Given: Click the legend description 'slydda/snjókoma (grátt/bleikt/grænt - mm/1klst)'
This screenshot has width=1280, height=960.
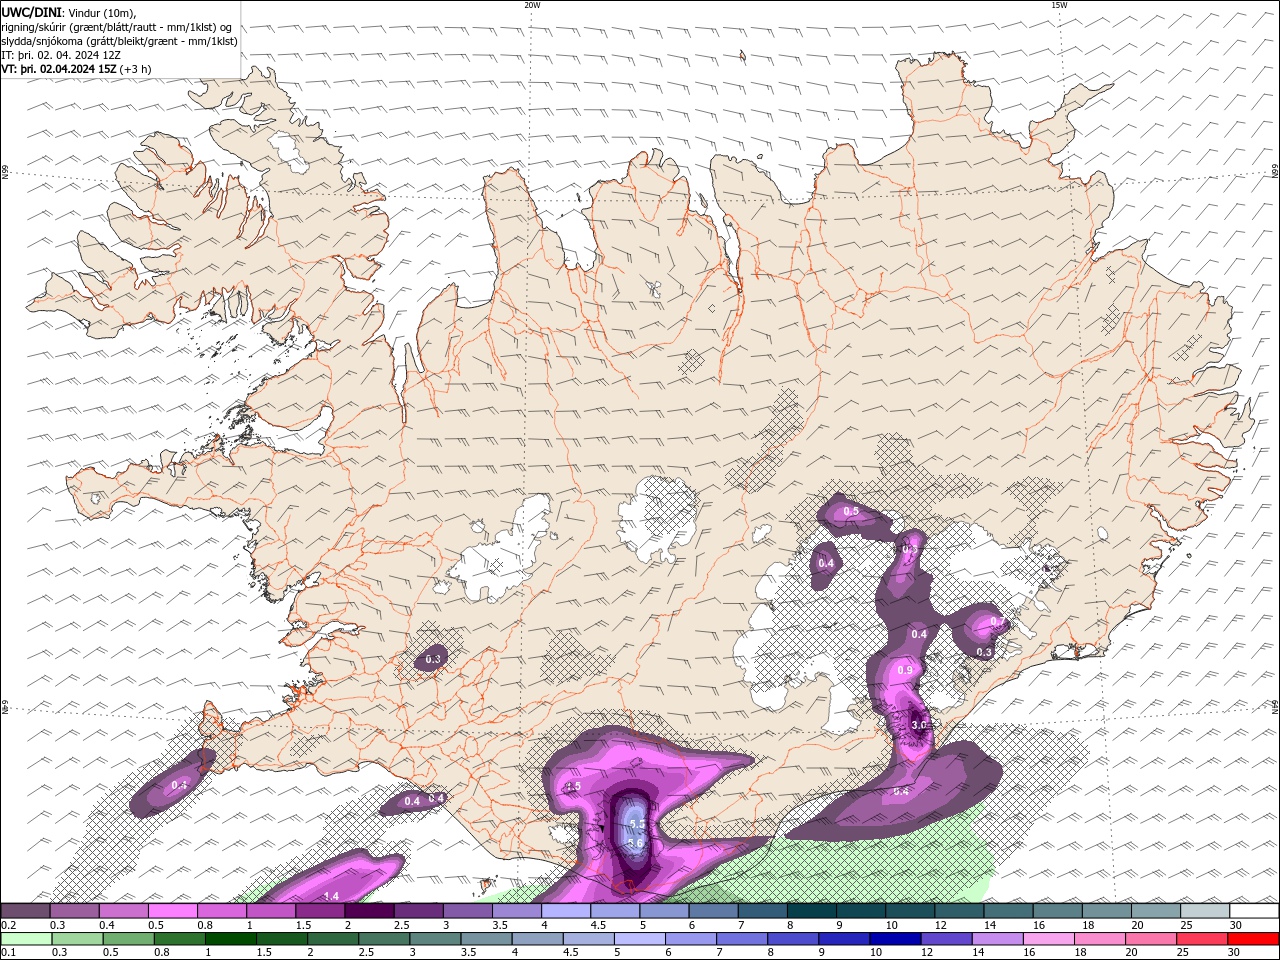Looking at the screenshot, I should coord(119,41).
